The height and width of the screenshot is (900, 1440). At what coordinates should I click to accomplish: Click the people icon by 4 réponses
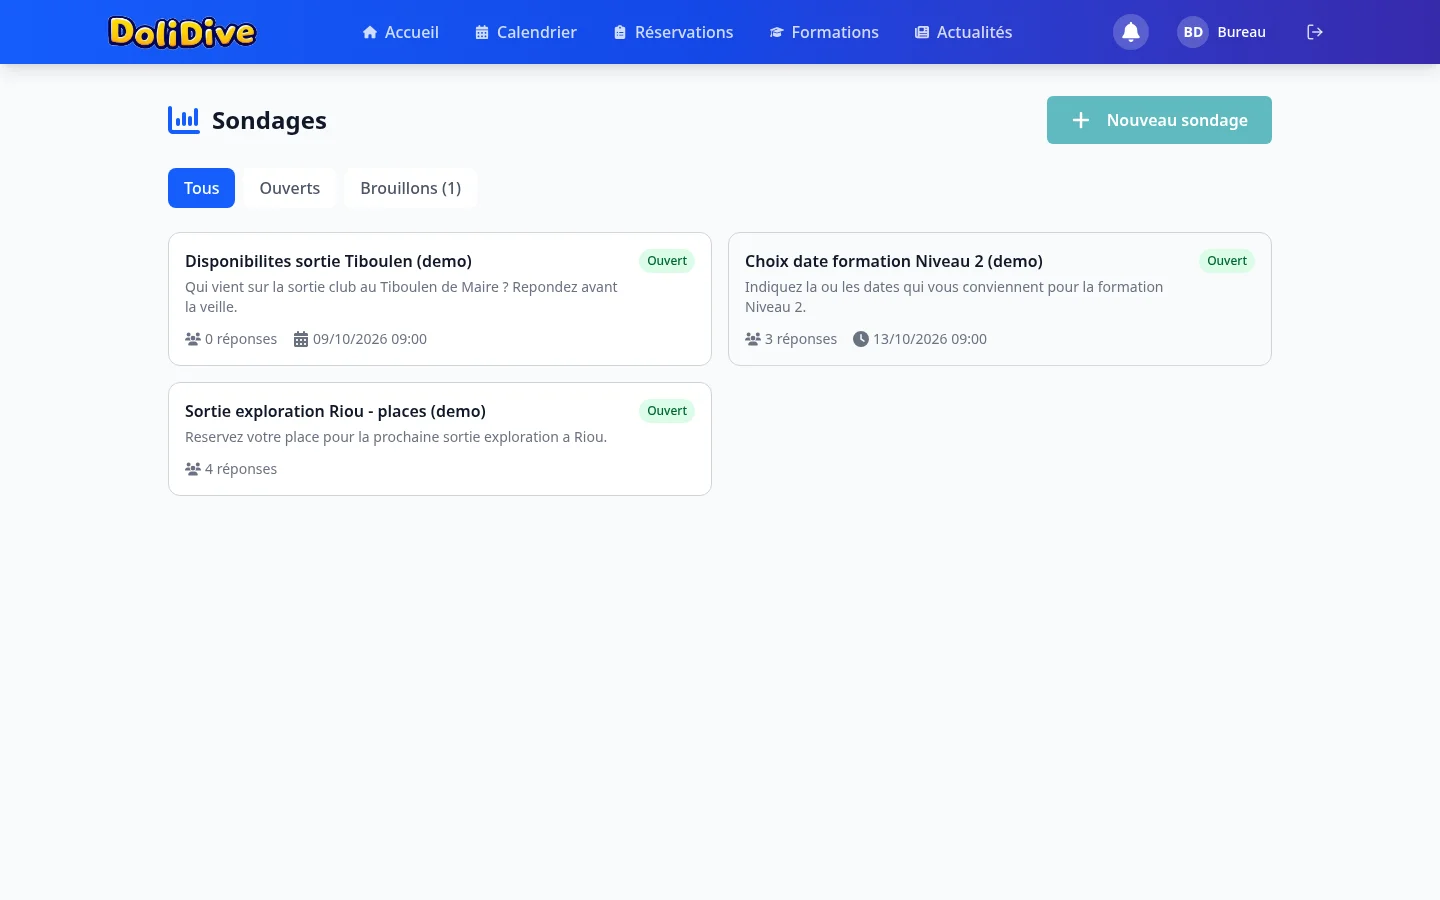[x=193, y=469]
